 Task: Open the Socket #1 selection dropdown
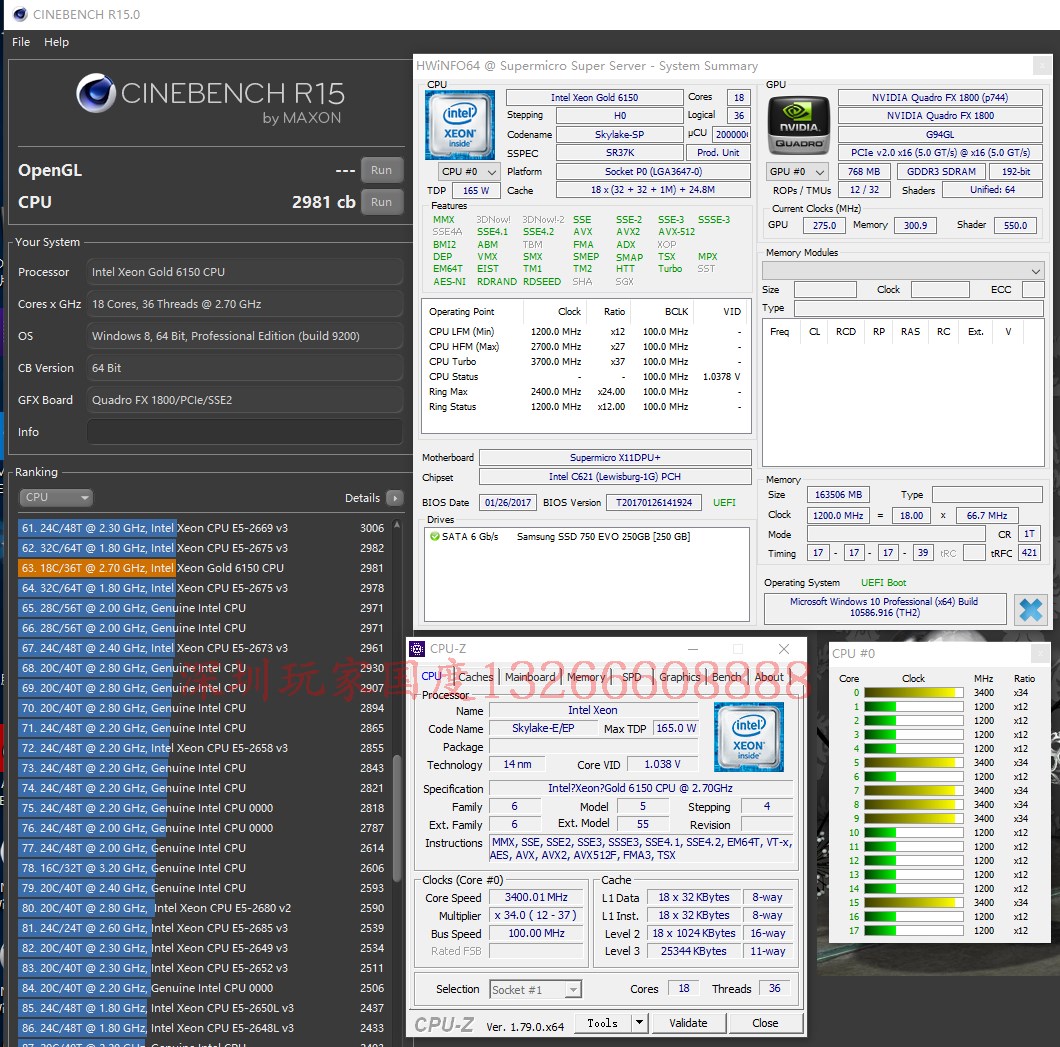(535, 990)
